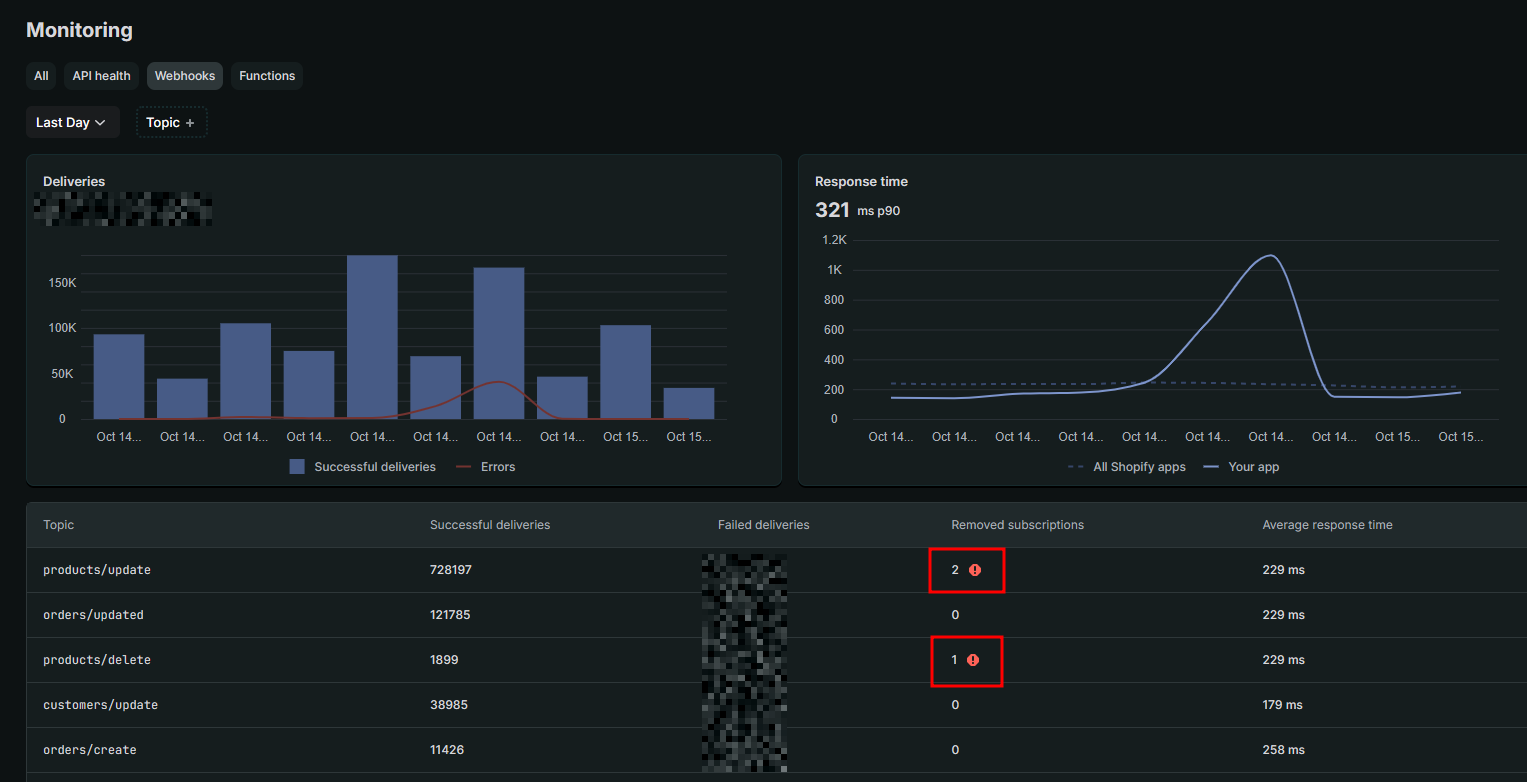Open the Functions tab
Viewport: 1527px width, 782px height.
click(267, 76)
